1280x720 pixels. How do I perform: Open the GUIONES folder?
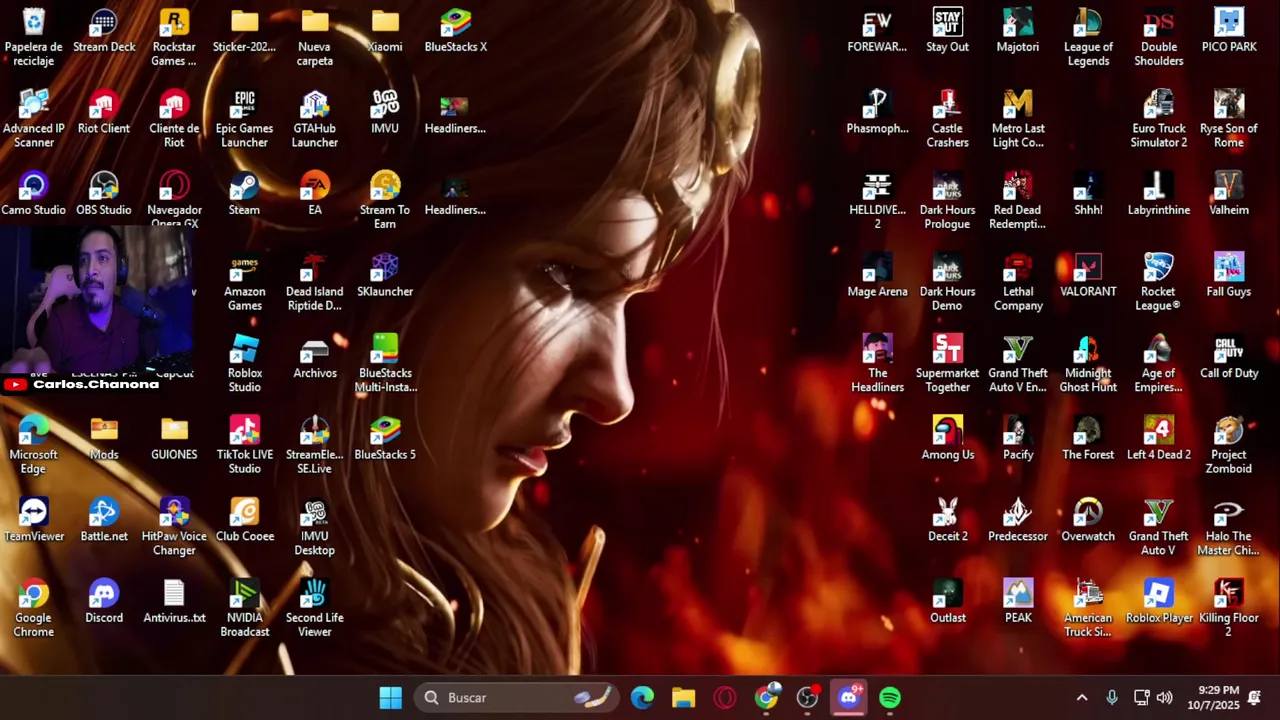point(174,438)
